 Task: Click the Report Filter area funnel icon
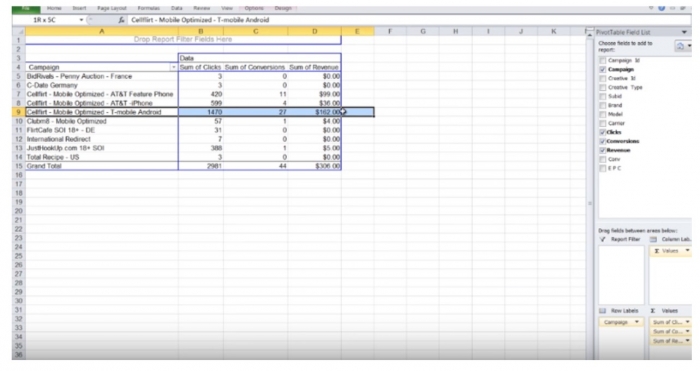click(603, 239)
